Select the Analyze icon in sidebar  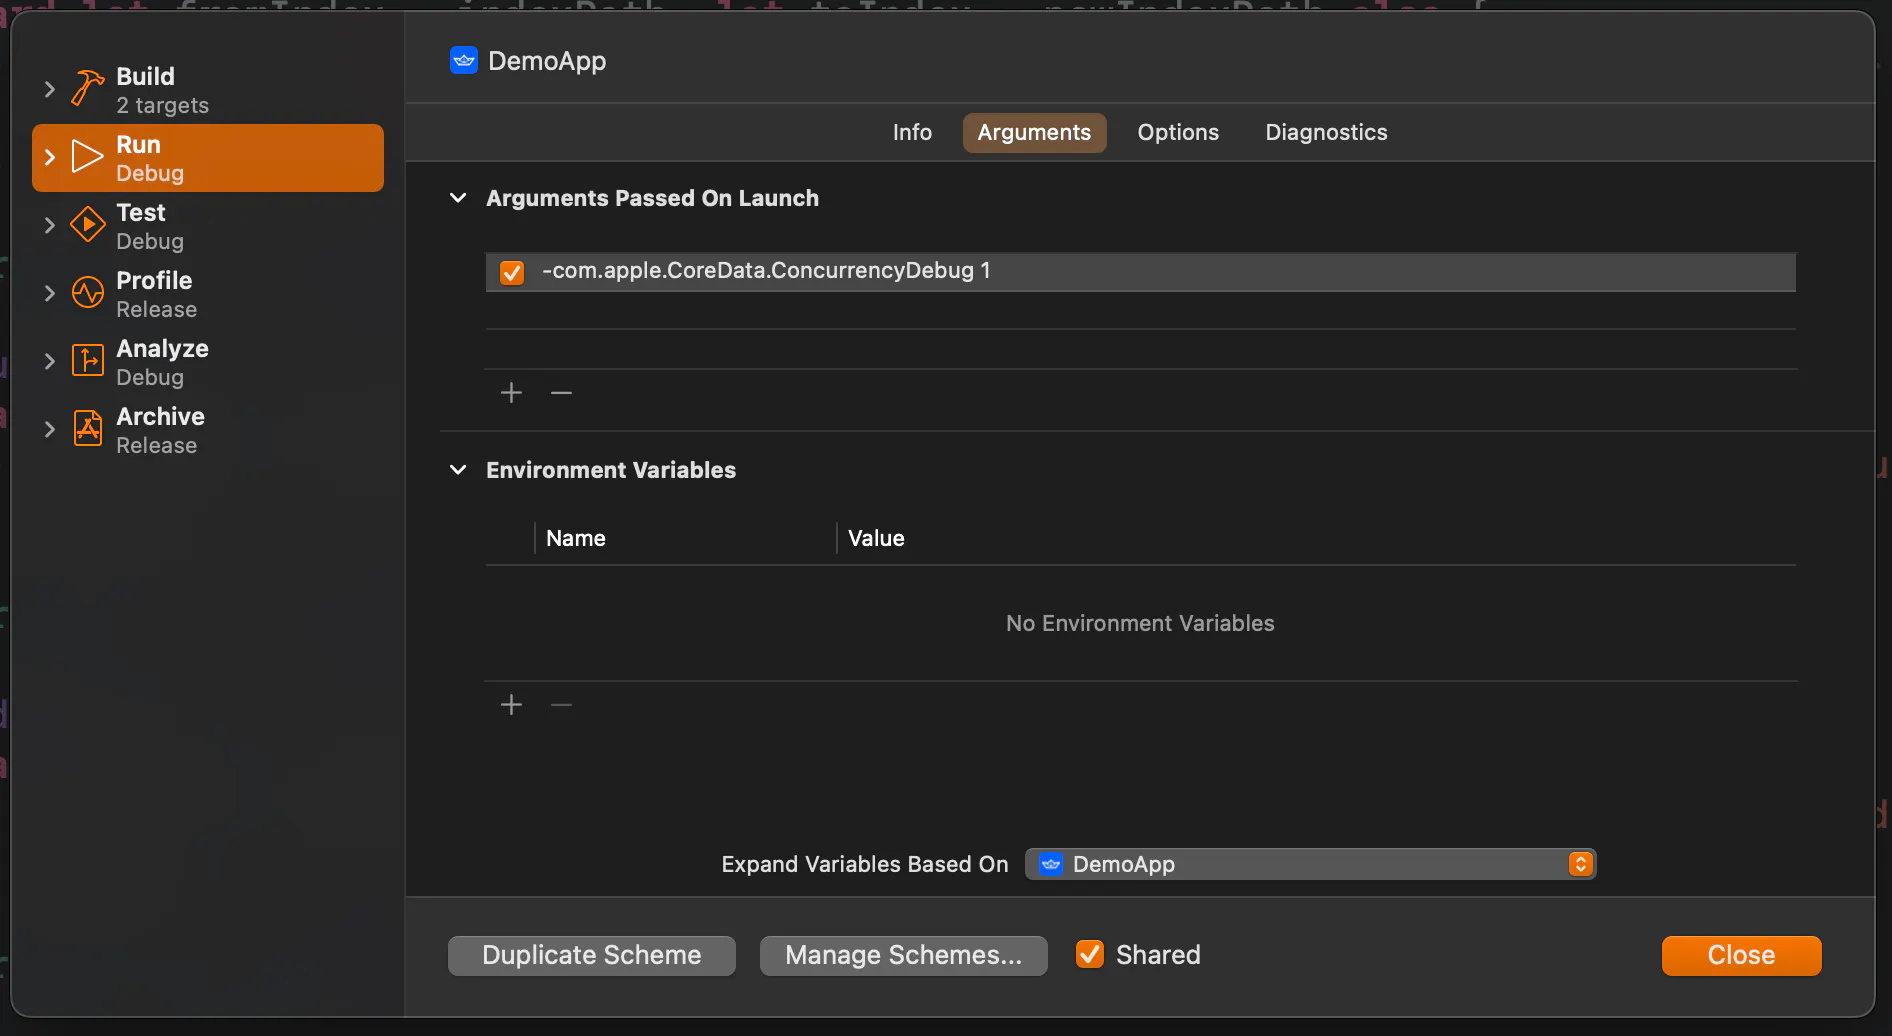[x=88, y=361]
